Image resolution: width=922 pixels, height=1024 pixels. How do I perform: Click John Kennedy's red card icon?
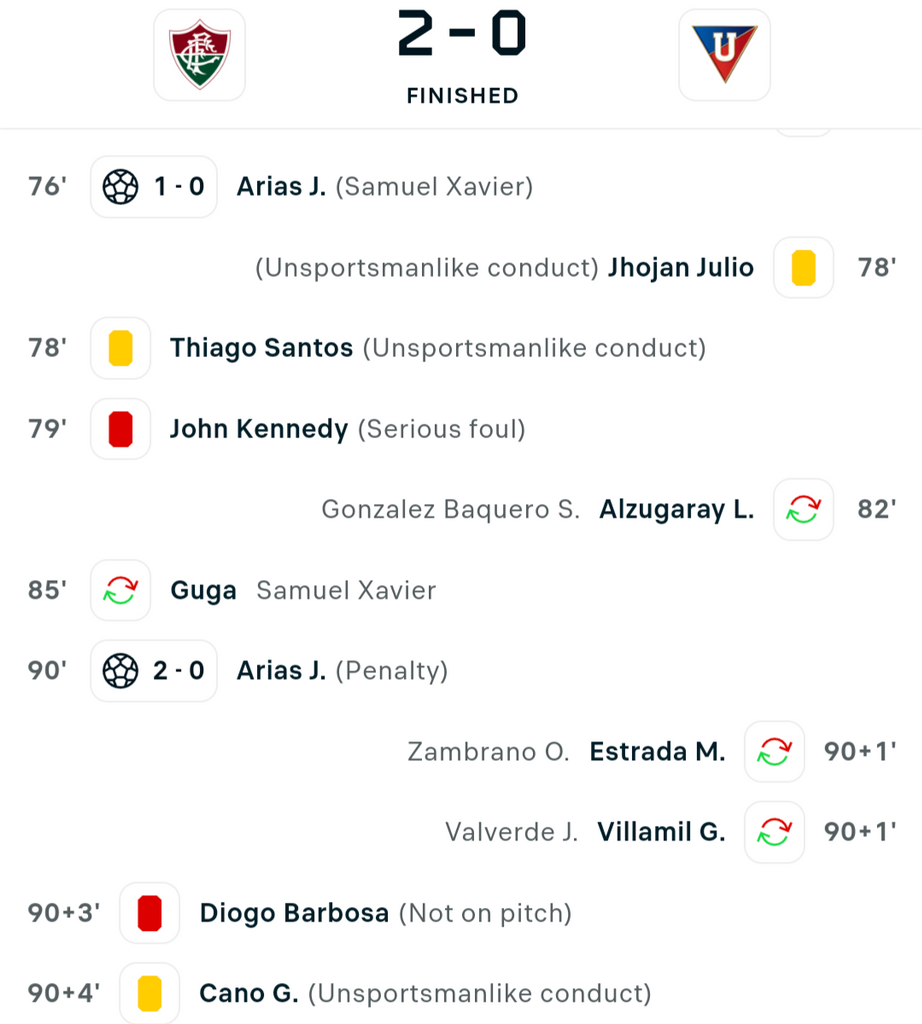pyautogui.click(x=121, y=429)
